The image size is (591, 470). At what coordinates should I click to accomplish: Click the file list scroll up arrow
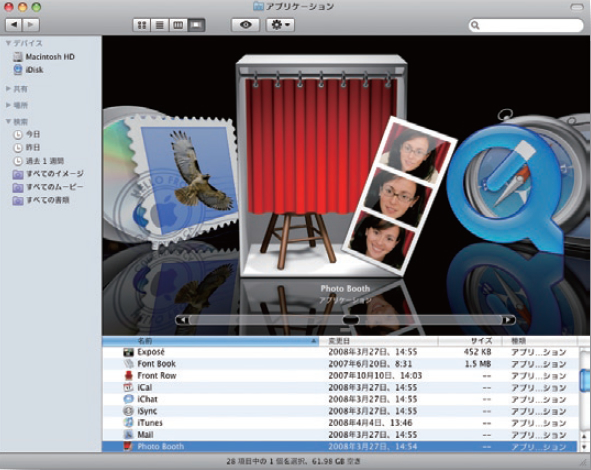(x=585, y=437)
